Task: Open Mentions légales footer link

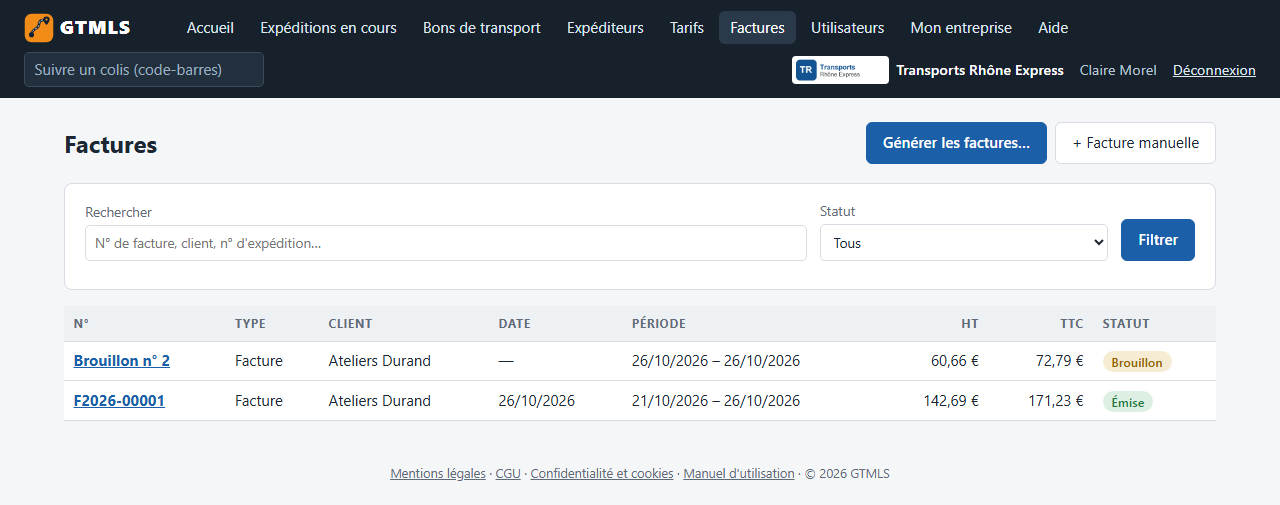Action: [x=438, y=474]
